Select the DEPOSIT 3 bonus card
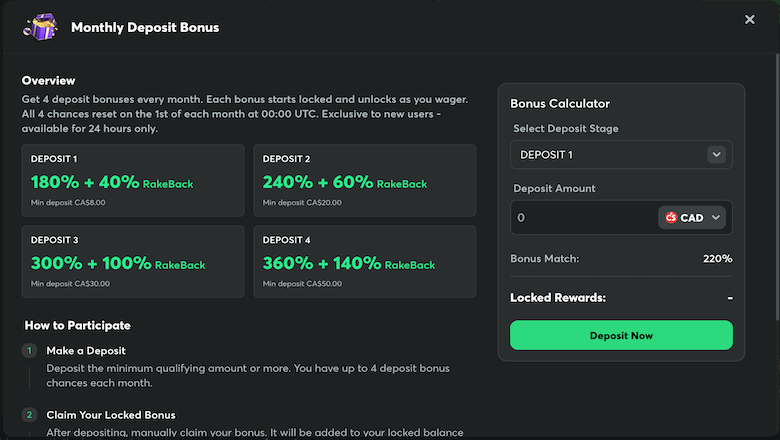Viewport: 780px width, 440px height. [x=133, y=262]
